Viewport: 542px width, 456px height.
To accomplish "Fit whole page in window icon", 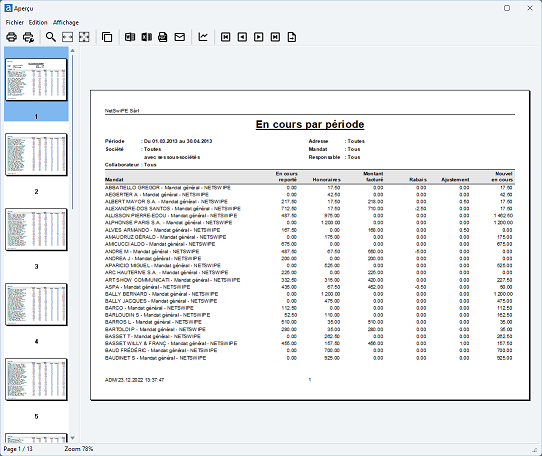I will pyautogui.click(x=84, y=37).
